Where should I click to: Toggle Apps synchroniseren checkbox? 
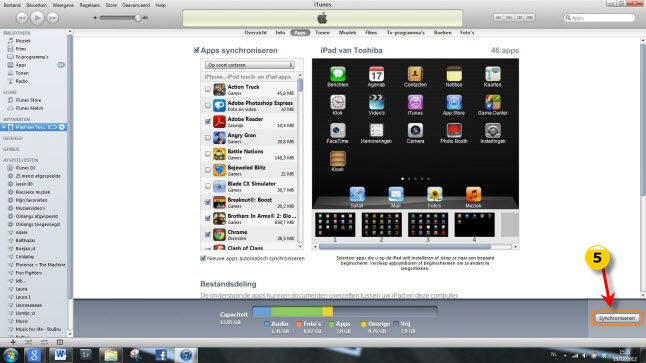click(197, 50)
